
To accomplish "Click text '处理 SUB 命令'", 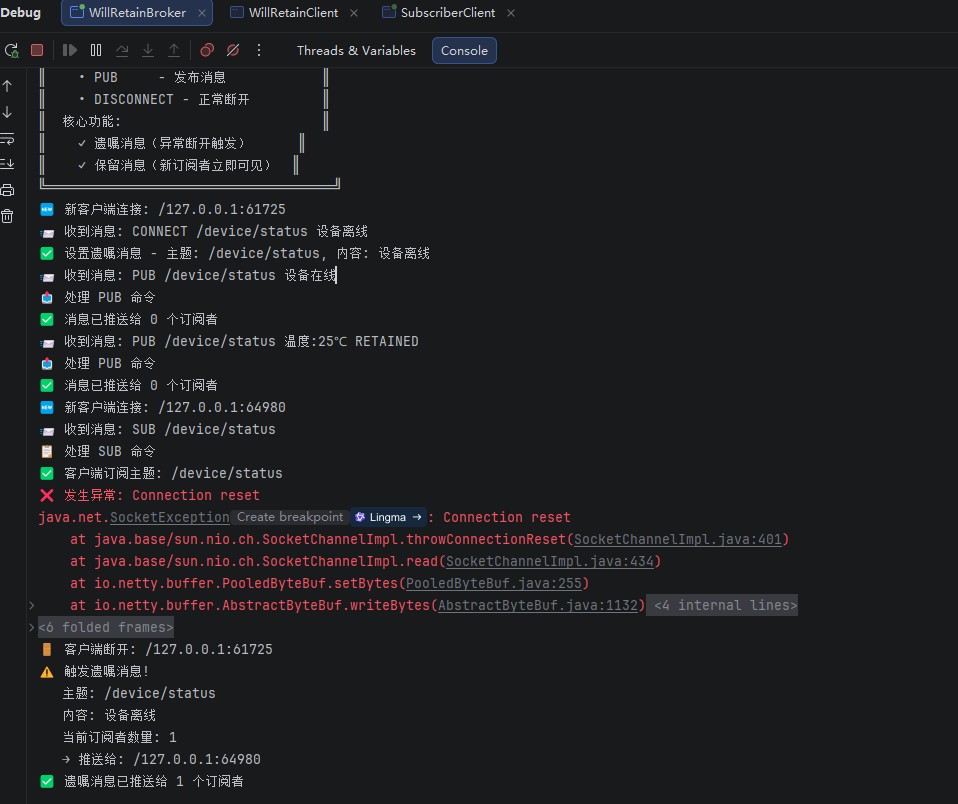I will pos(109,451).
